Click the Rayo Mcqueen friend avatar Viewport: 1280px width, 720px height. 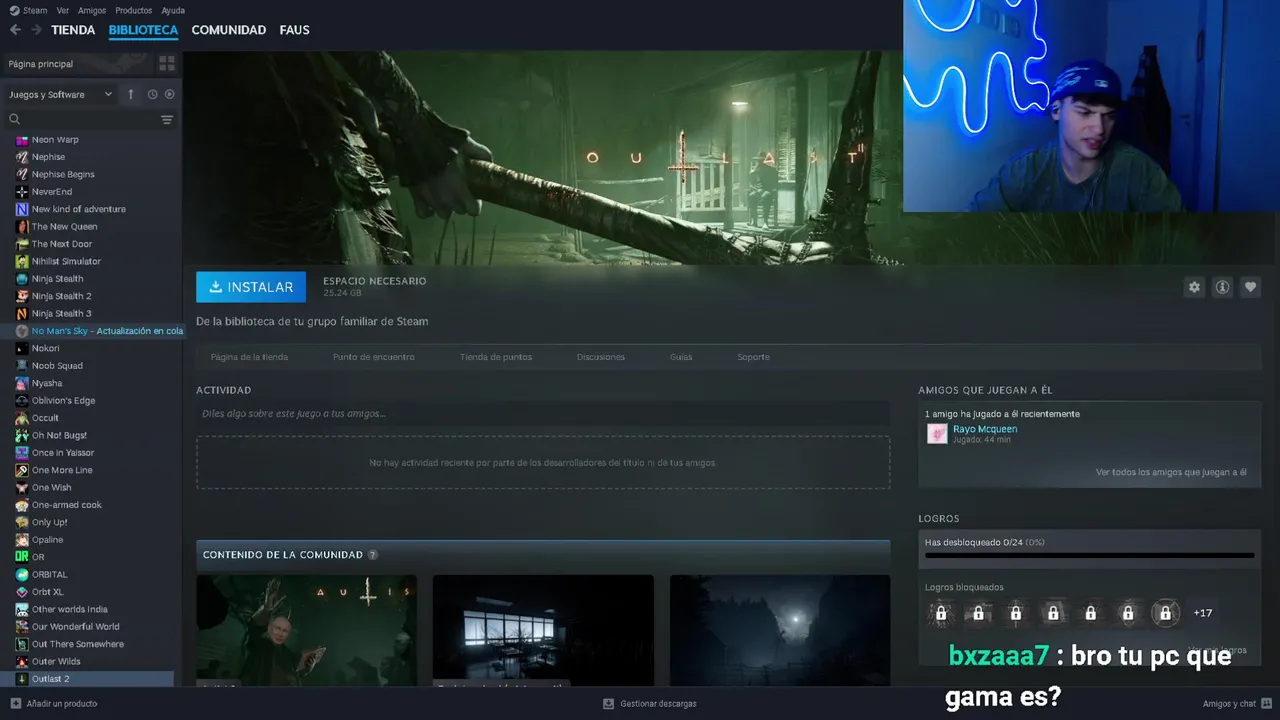[937, 433]
